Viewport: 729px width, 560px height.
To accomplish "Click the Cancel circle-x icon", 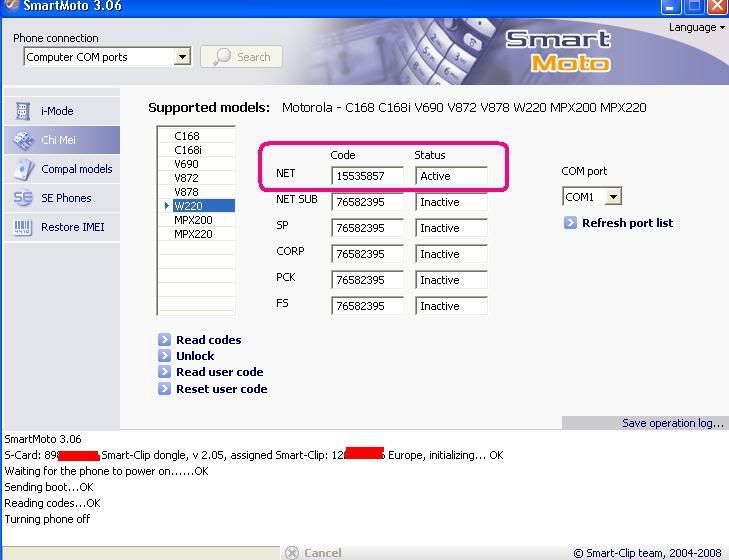I will tap(292, 553).
